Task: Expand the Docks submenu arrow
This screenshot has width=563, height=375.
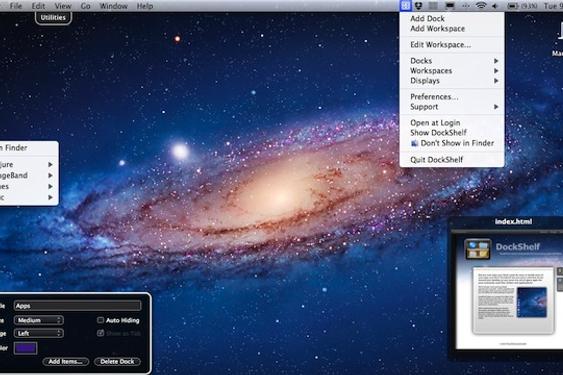Action: [496, 61]
